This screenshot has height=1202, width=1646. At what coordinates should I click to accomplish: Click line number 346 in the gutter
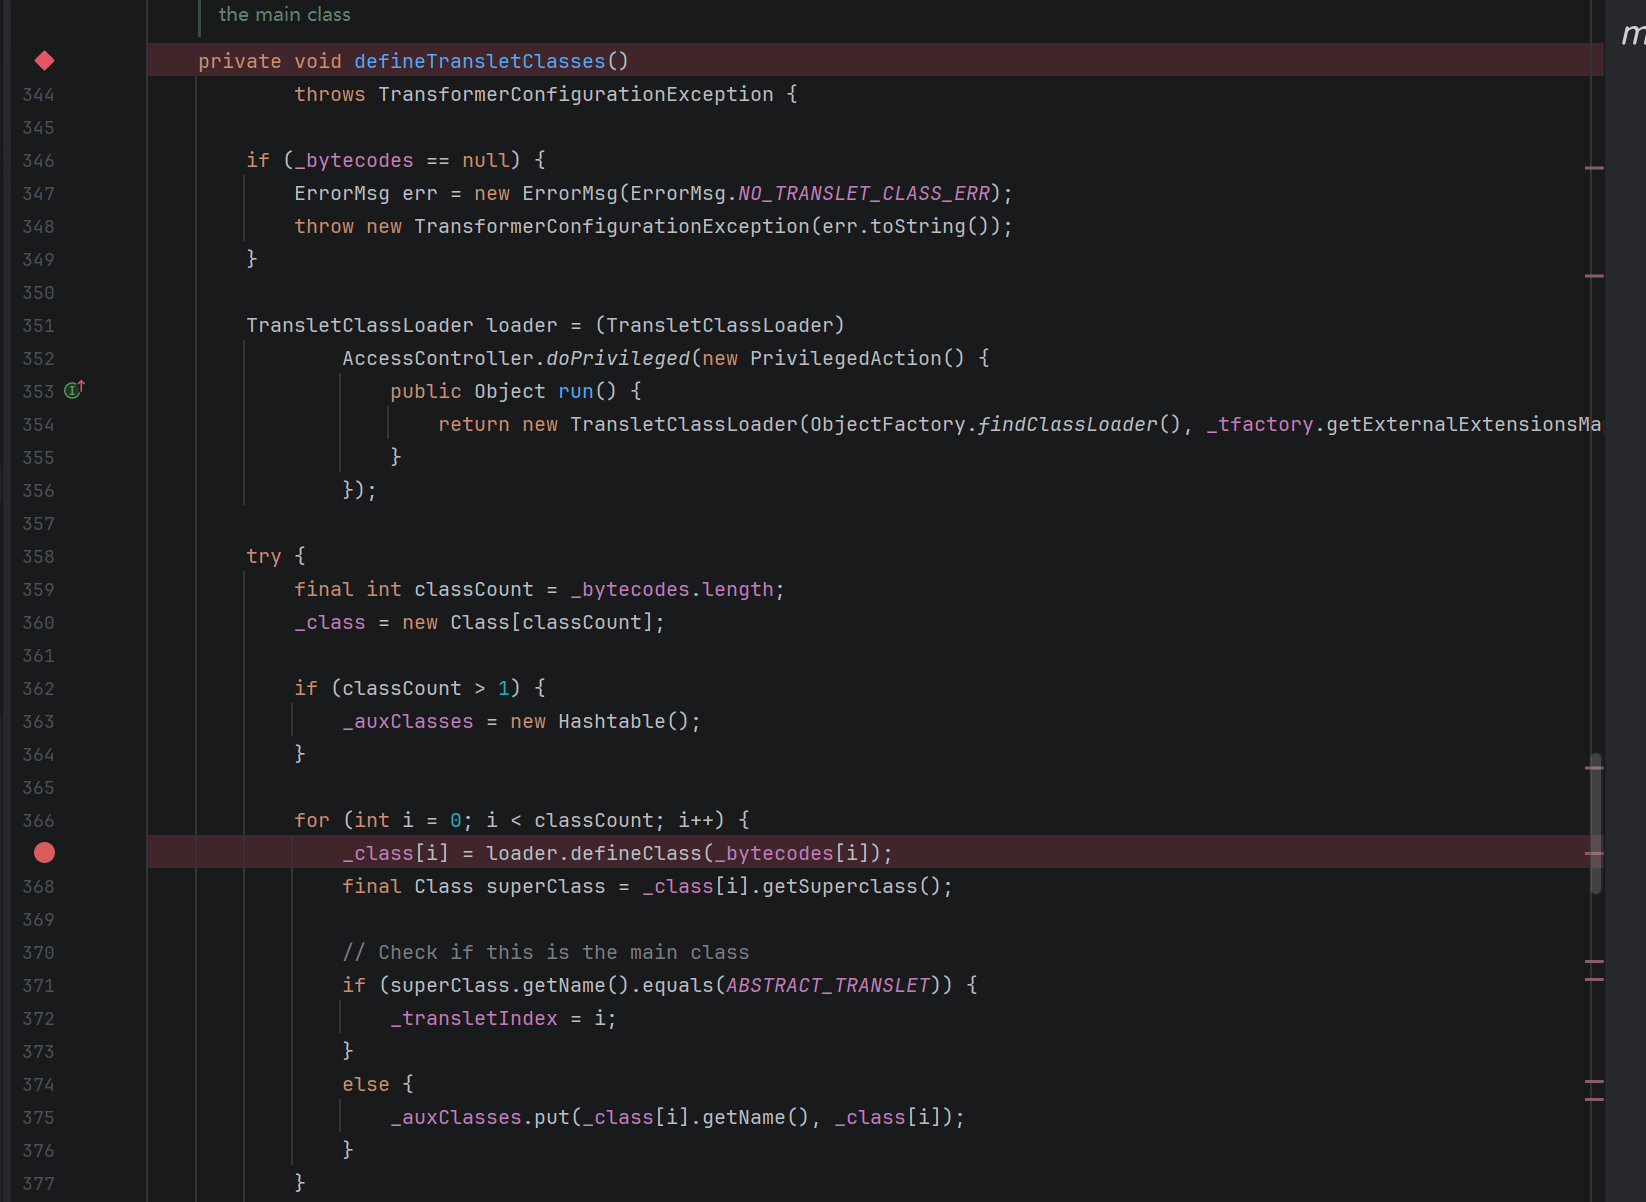coord(38,161)
